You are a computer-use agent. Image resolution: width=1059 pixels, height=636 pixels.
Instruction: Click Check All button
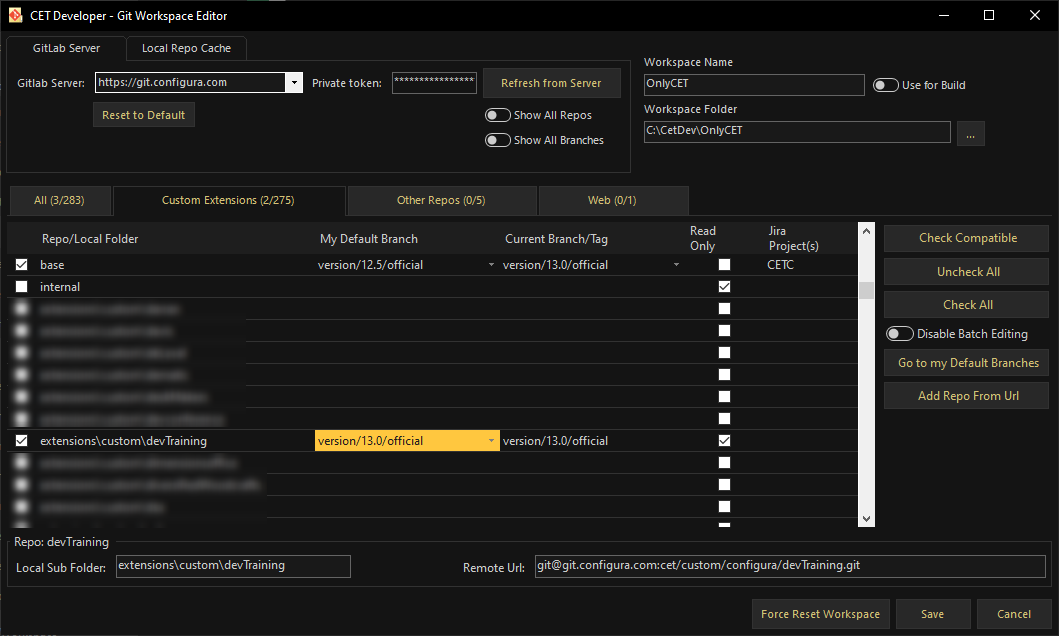(967, 305)
